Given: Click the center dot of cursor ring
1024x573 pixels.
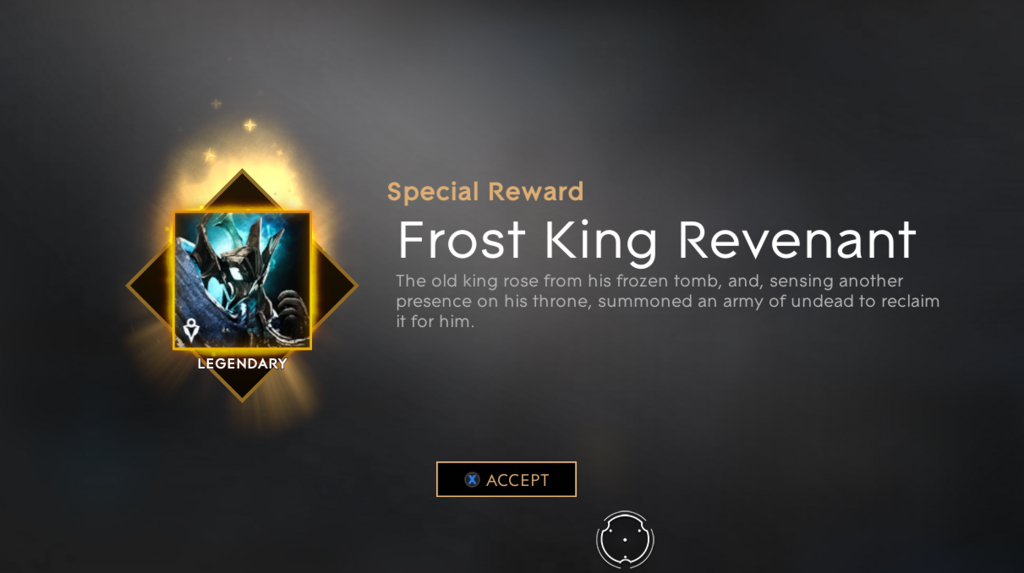Looking at the screenshot, I should click(625, 540).
